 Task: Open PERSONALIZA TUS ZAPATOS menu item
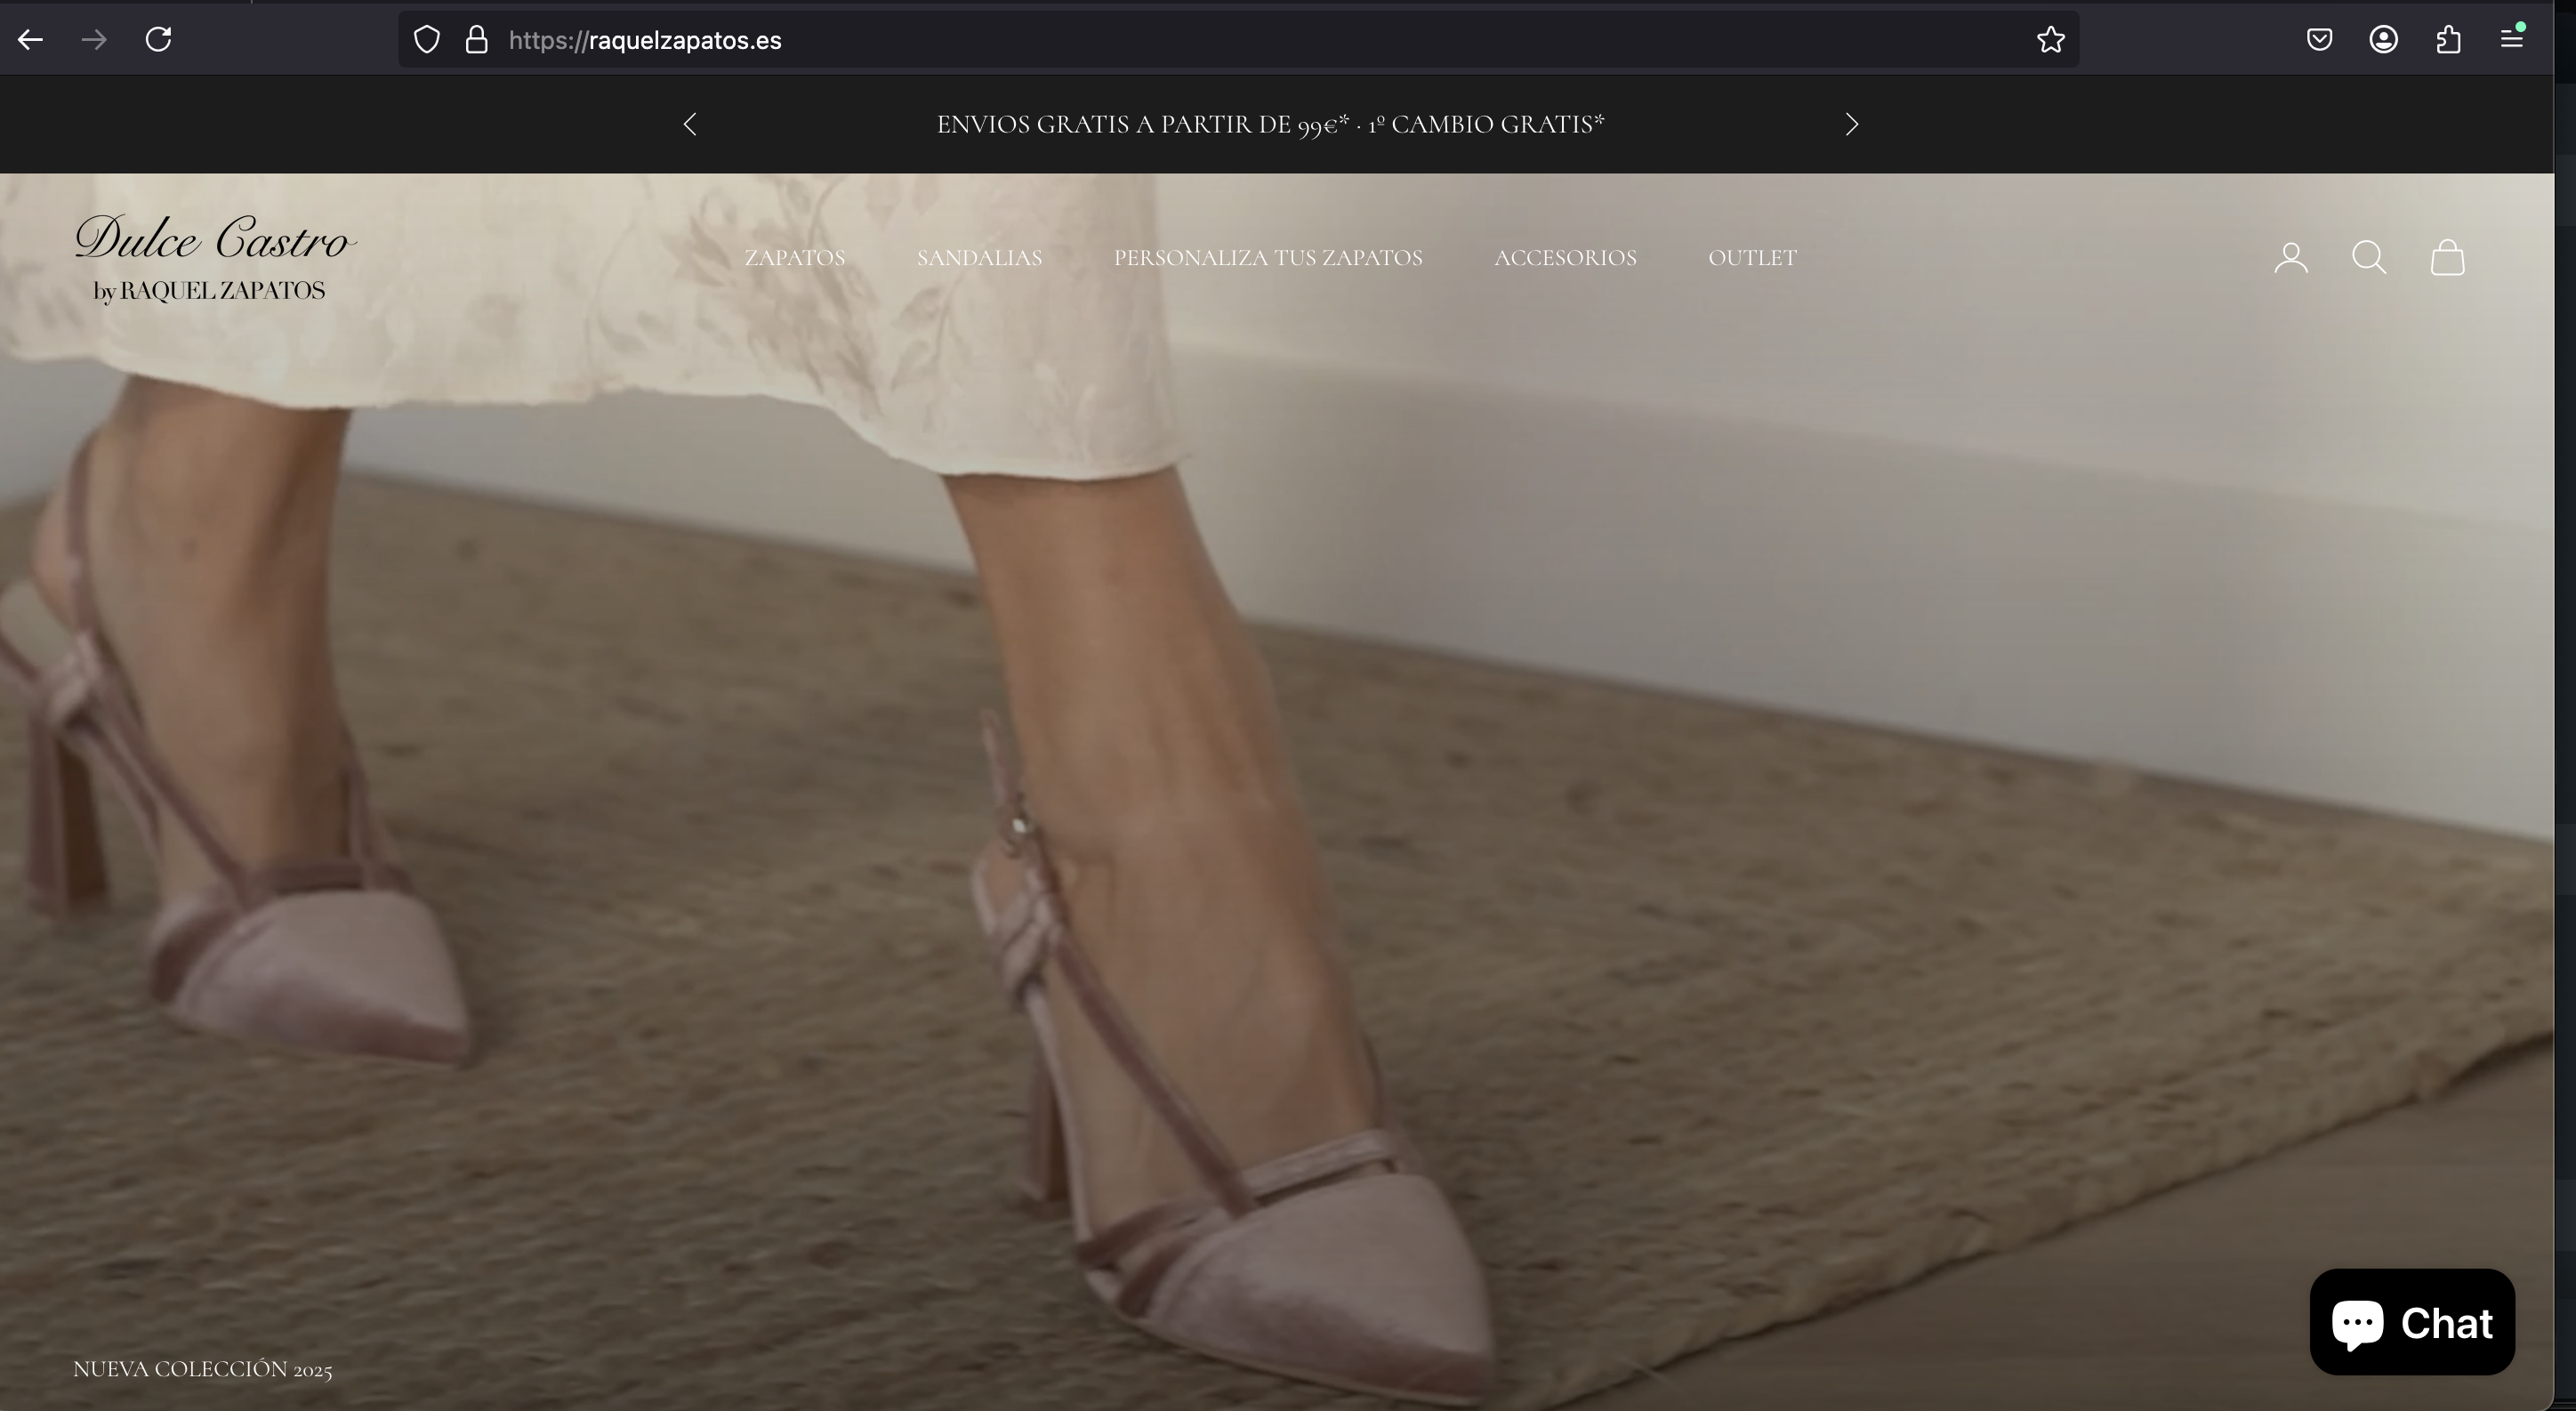[1268, 258]
